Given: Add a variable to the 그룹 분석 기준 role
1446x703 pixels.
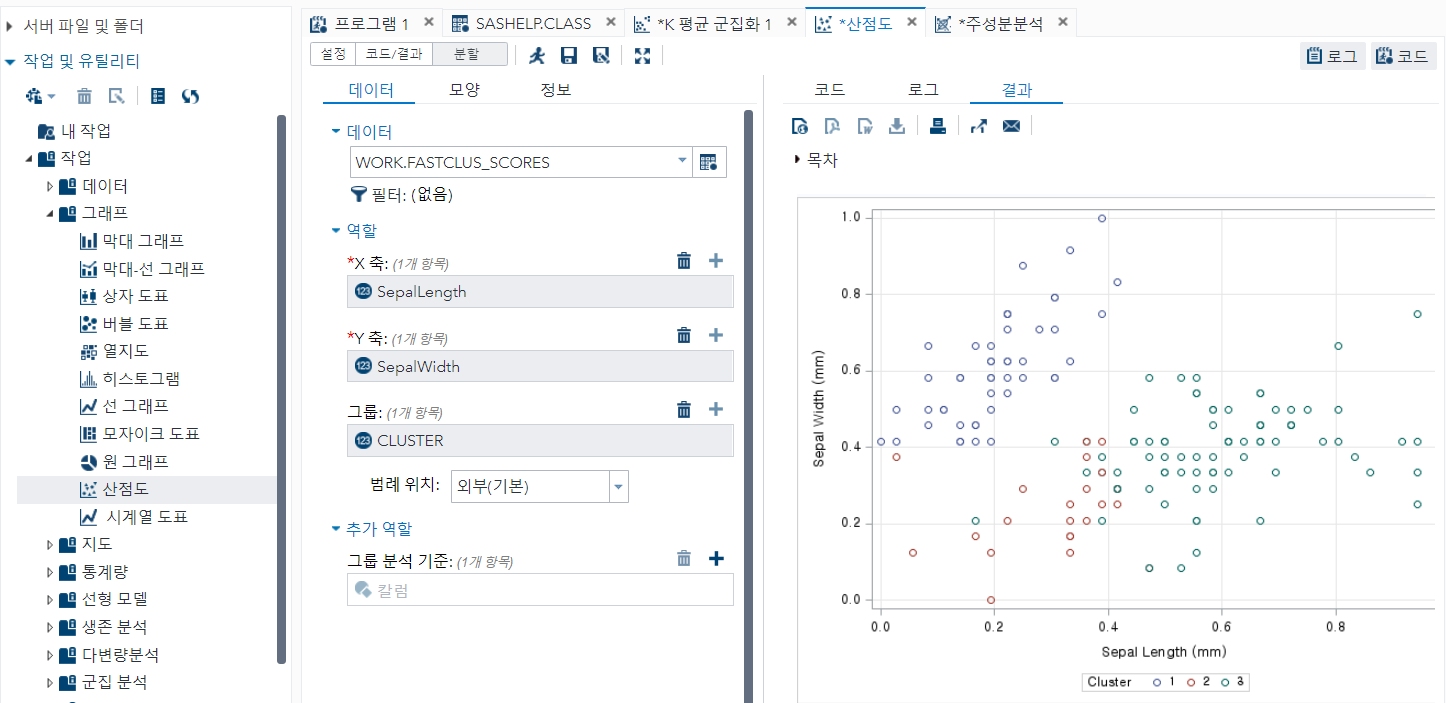Looking at the screenshot, I should pos(716,558).
